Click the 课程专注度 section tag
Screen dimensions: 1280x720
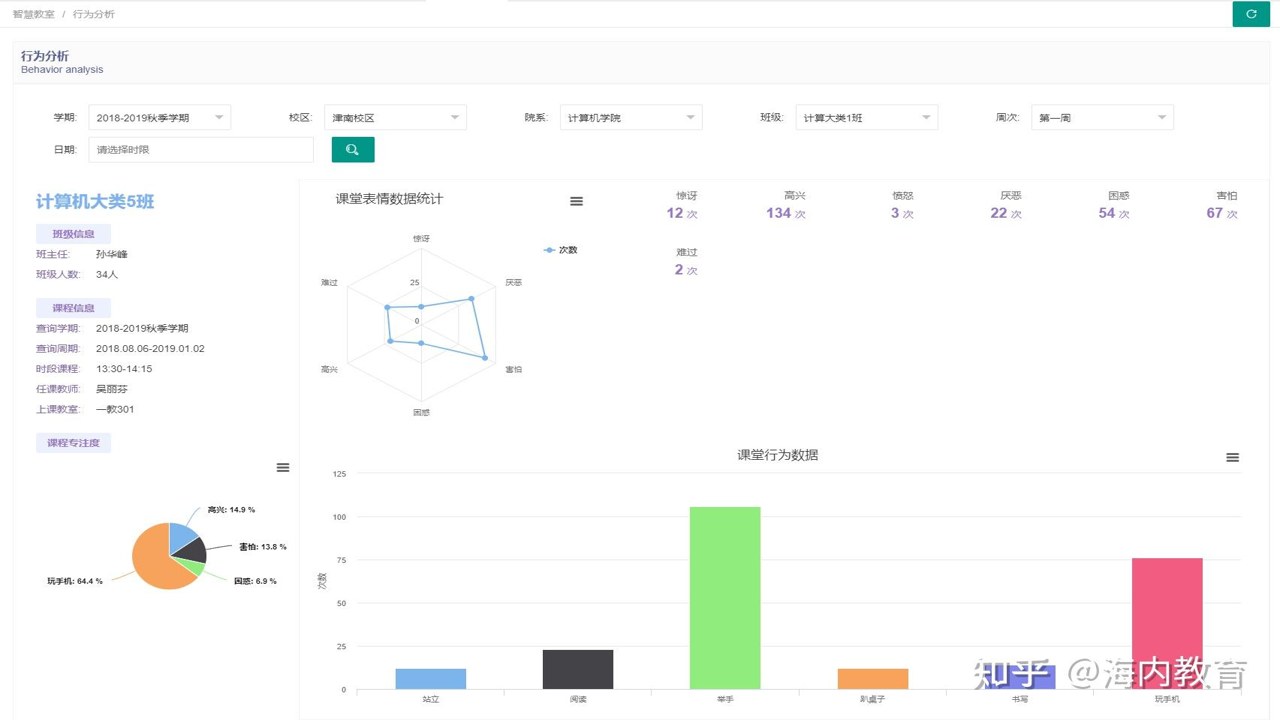pyautogui.click(x=73, y=442)
